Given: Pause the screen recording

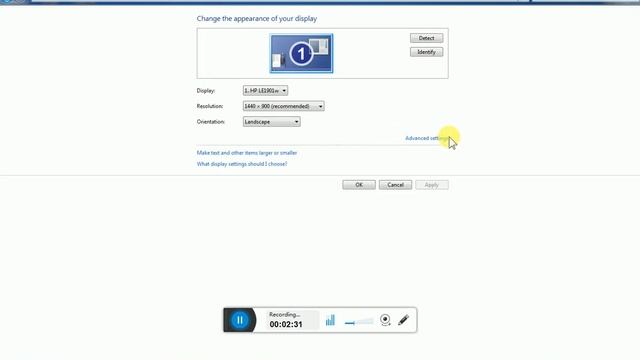Looking at the screenshot, I should [240, 320].
